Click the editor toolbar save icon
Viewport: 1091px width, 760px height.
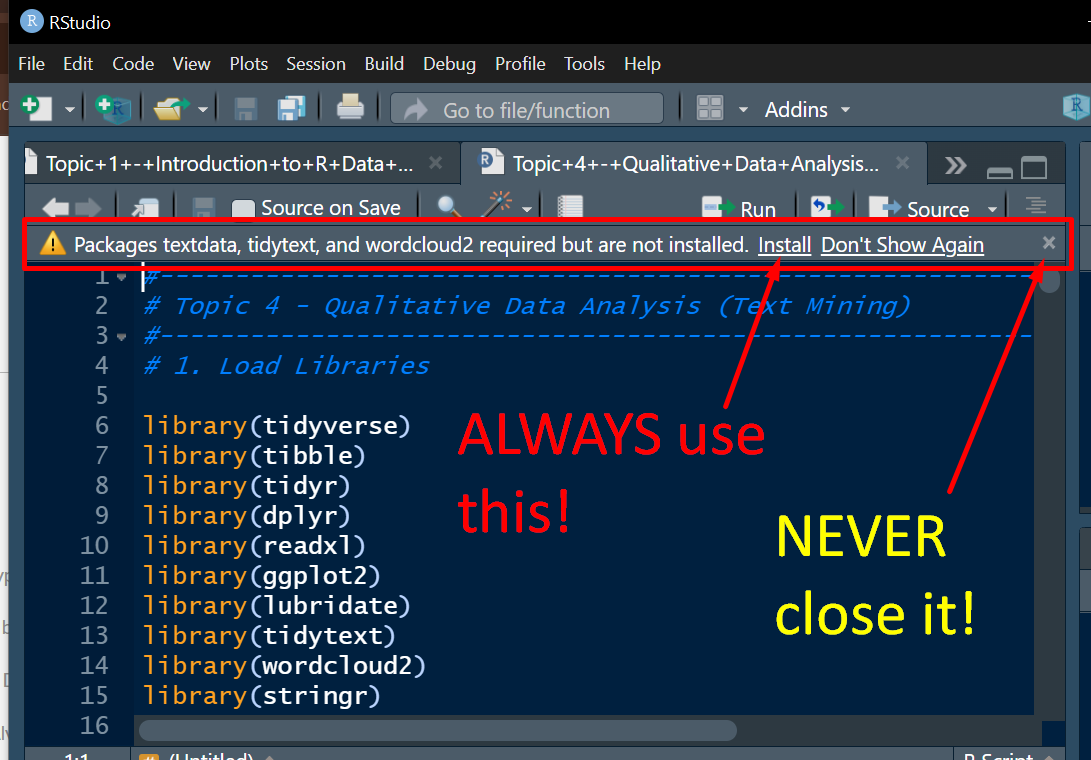[x=203, y=207]
